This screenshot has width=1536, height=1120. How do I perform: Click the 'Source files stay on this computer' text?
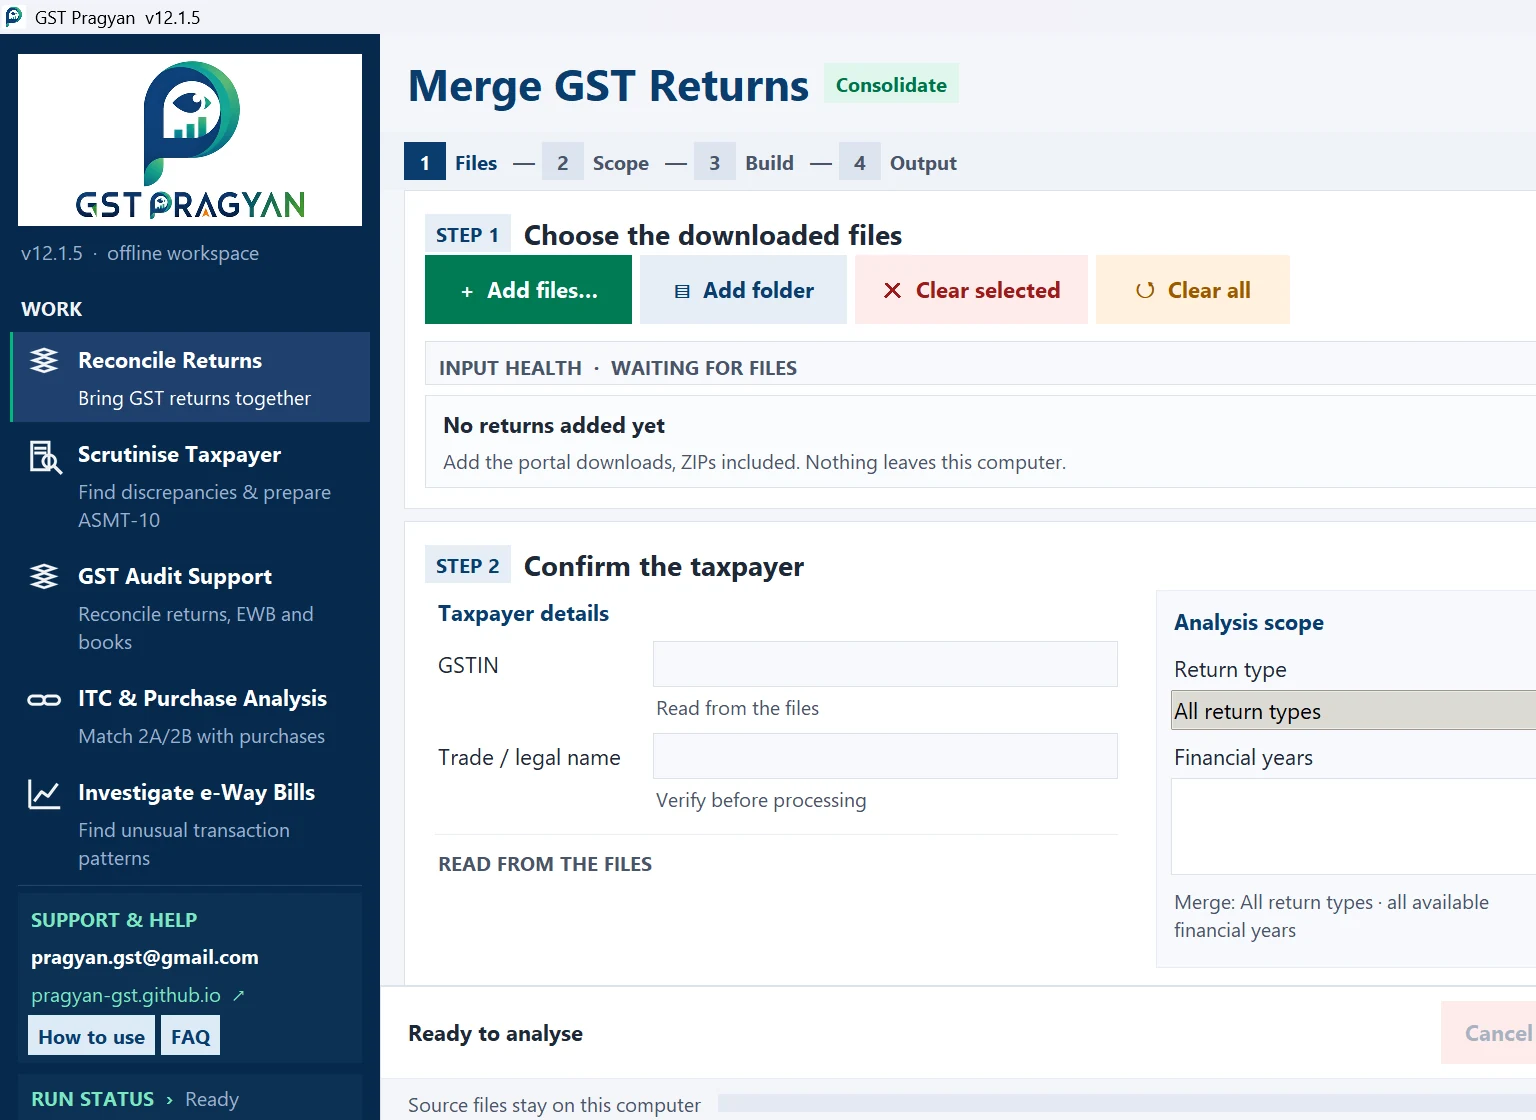554,1105
